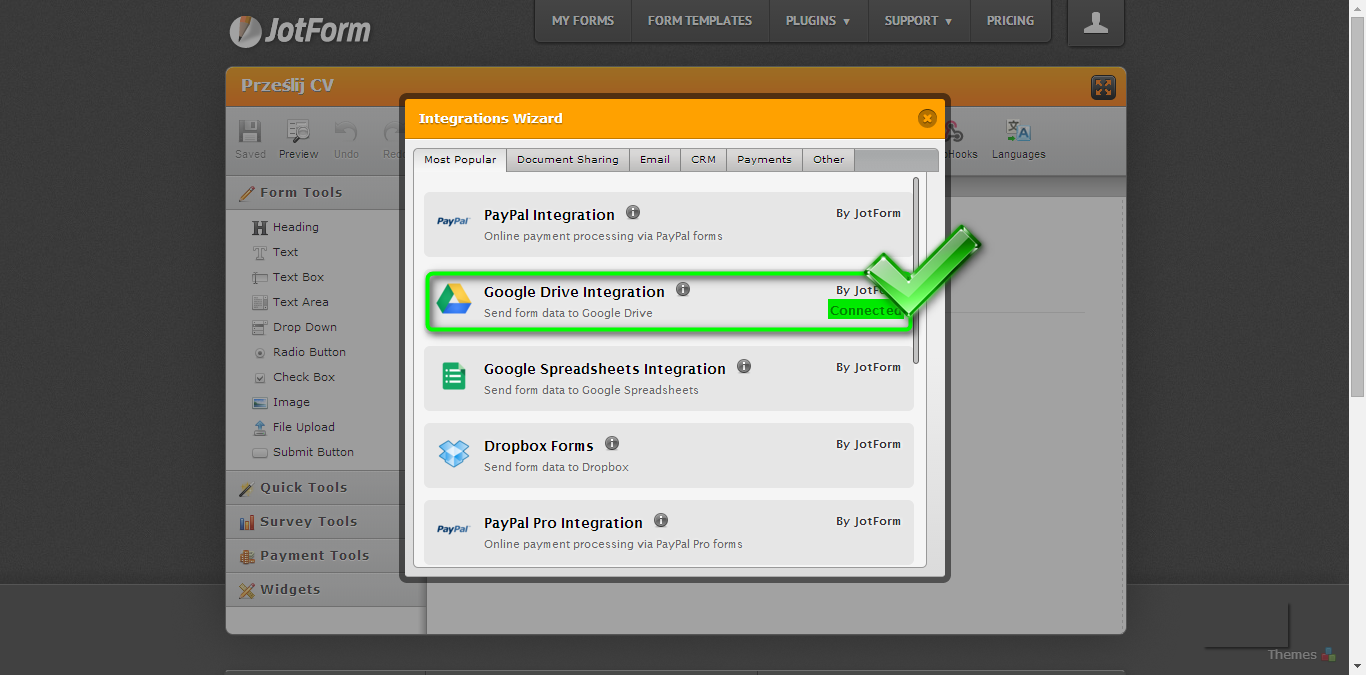Open the user account avatar menu
The width and height of the screenshot is (1366, 675).
click(x=1096, y=22)
